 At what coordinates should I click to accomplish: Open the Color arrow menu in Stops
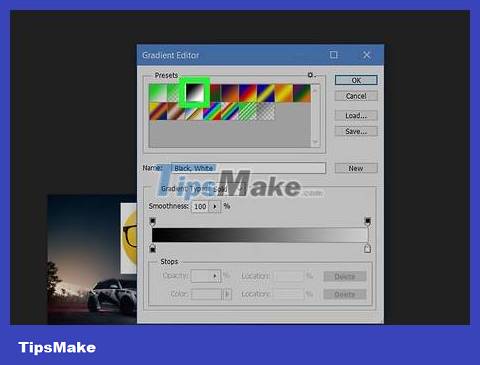(227, 294)
